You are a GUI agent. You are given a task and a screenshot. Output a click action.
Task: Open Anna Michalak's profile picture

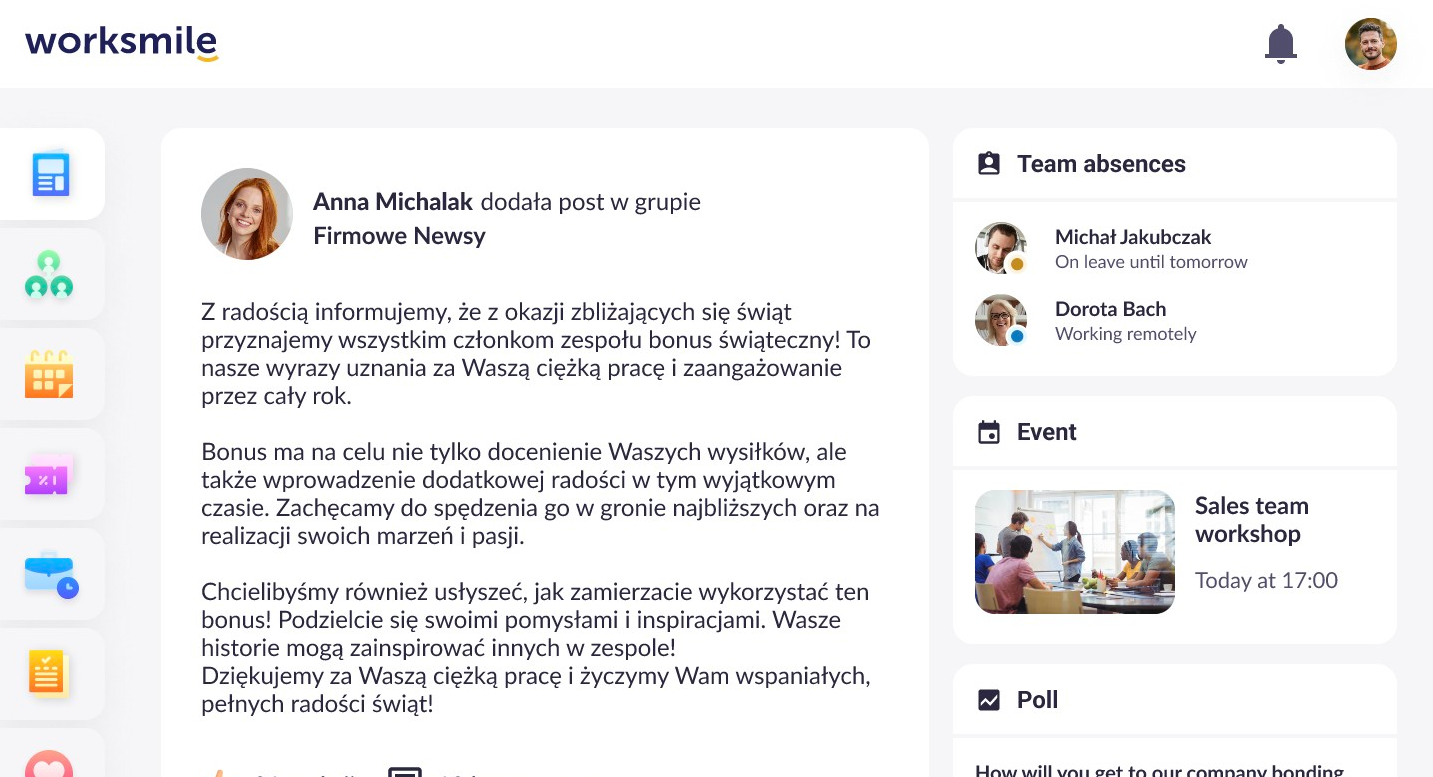pos(247,214)
